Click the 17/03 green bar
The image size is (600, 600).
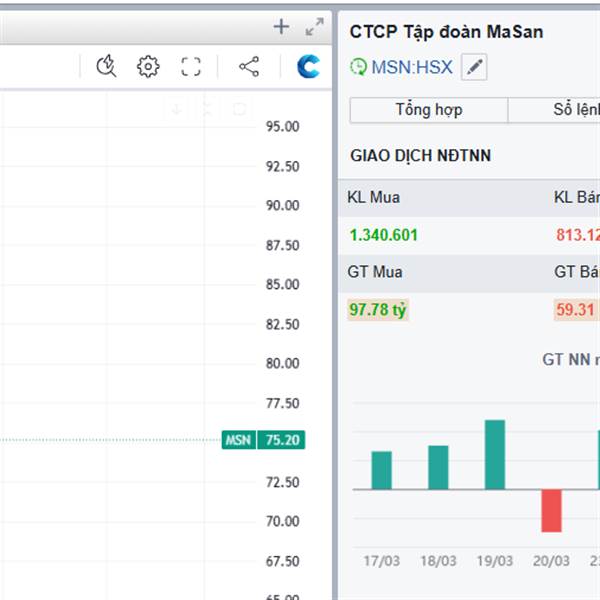(382, 470)
